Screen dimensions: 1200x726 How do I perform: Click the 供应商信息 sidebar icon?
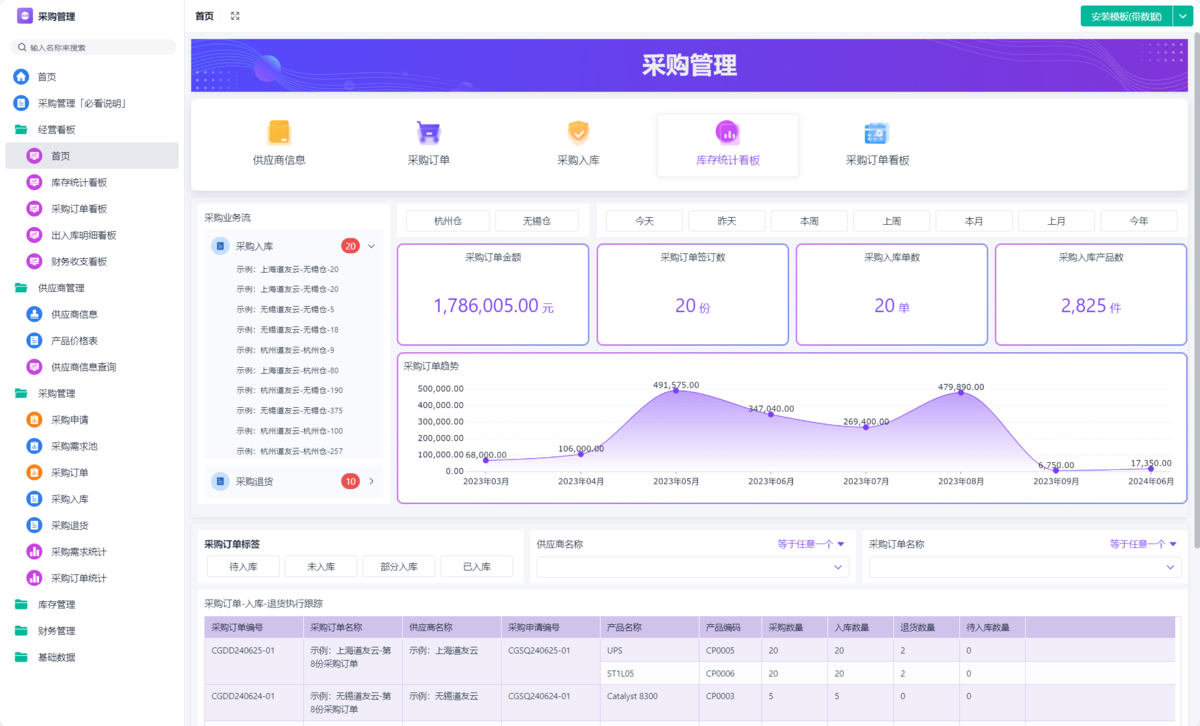34,314
